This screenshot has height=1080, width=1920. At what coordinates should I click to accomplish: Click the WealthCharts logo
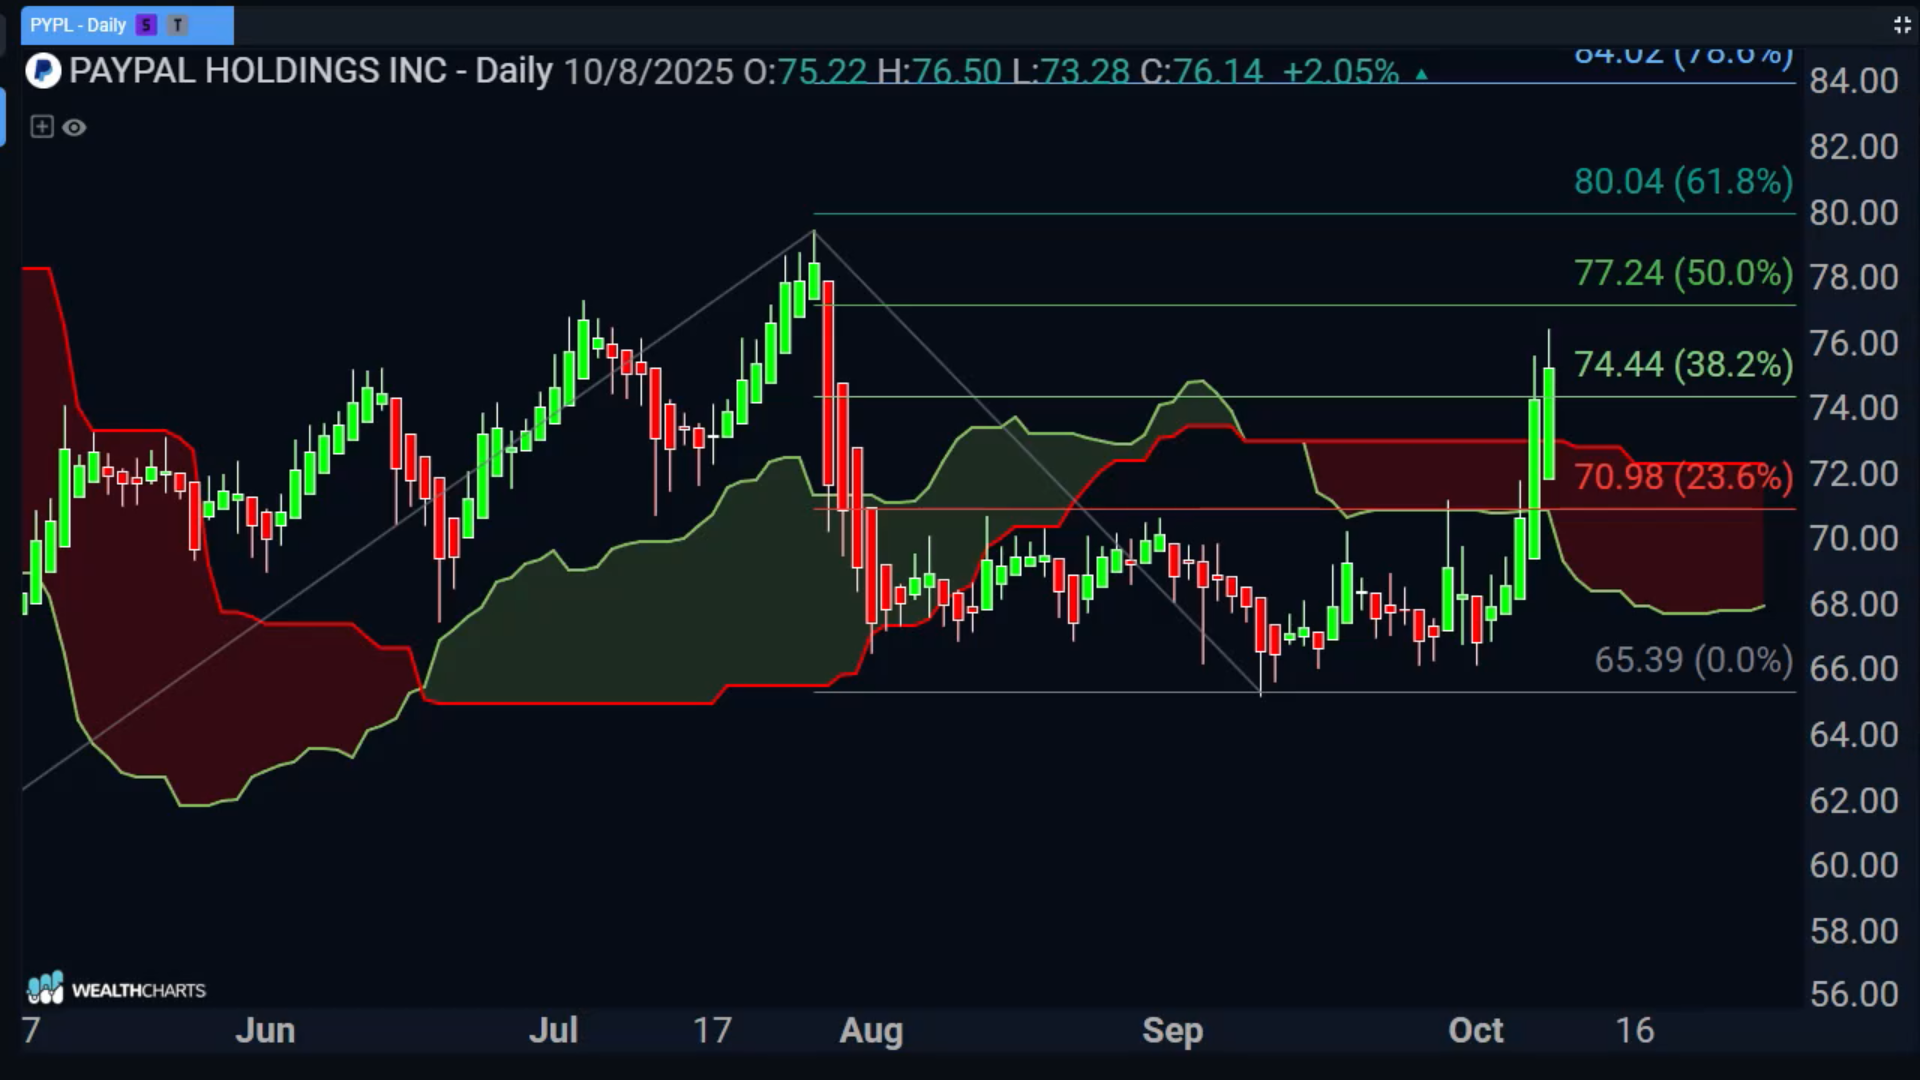point(116,989)
